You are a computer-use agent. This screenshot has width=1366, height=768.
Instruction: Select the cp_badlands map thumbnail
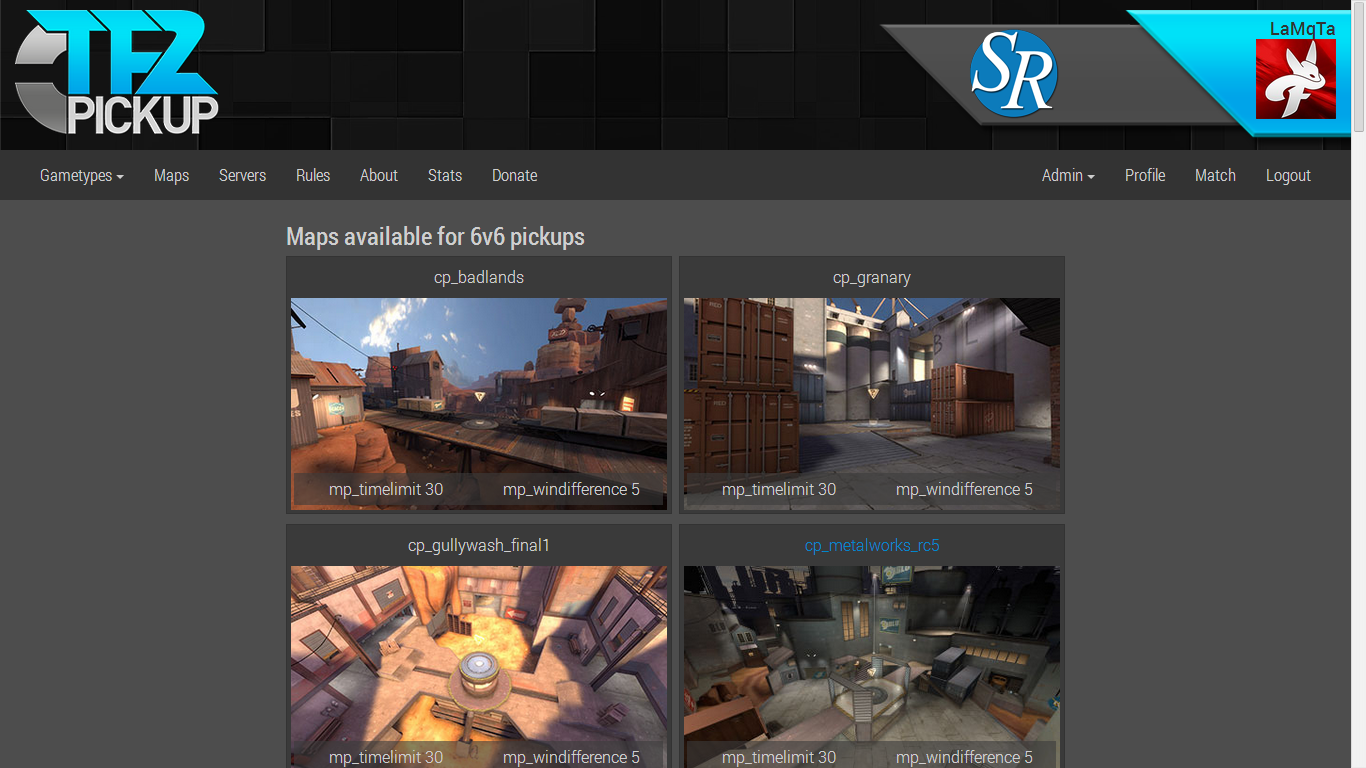coord(479,404)
